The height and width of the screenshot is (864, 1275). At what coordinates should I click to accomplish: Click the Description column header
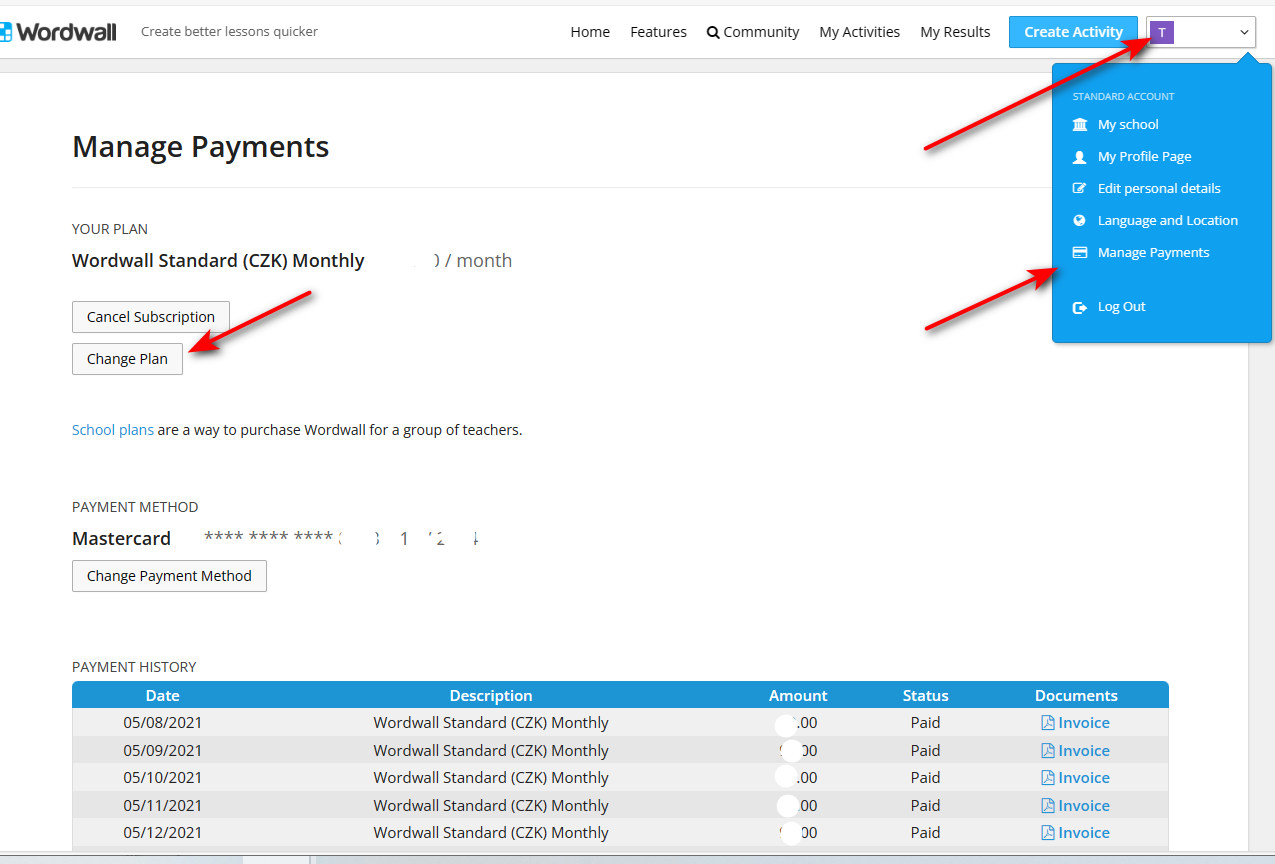coord(491,696)
